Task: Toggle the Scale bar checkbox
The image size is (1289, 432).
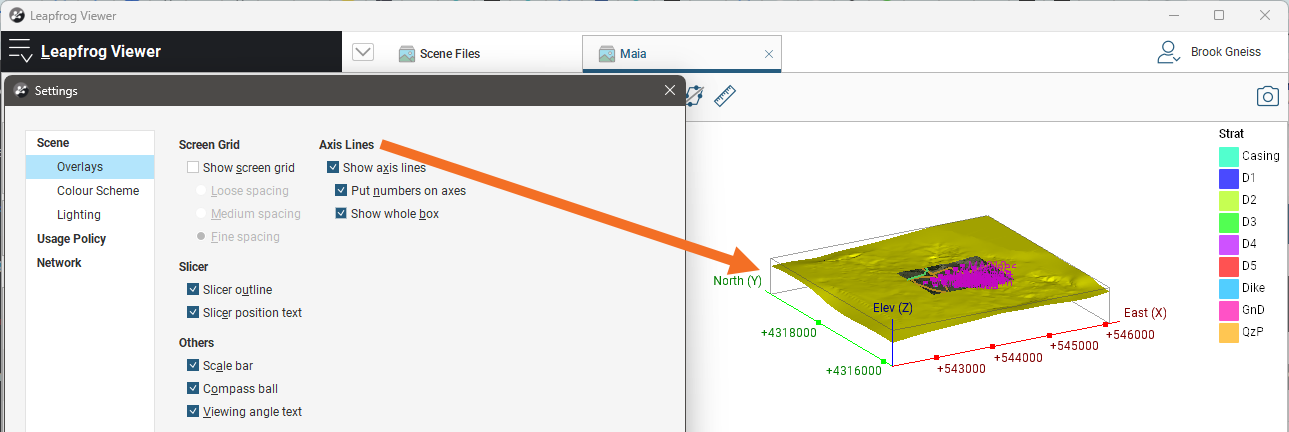Action: (193, 366)
